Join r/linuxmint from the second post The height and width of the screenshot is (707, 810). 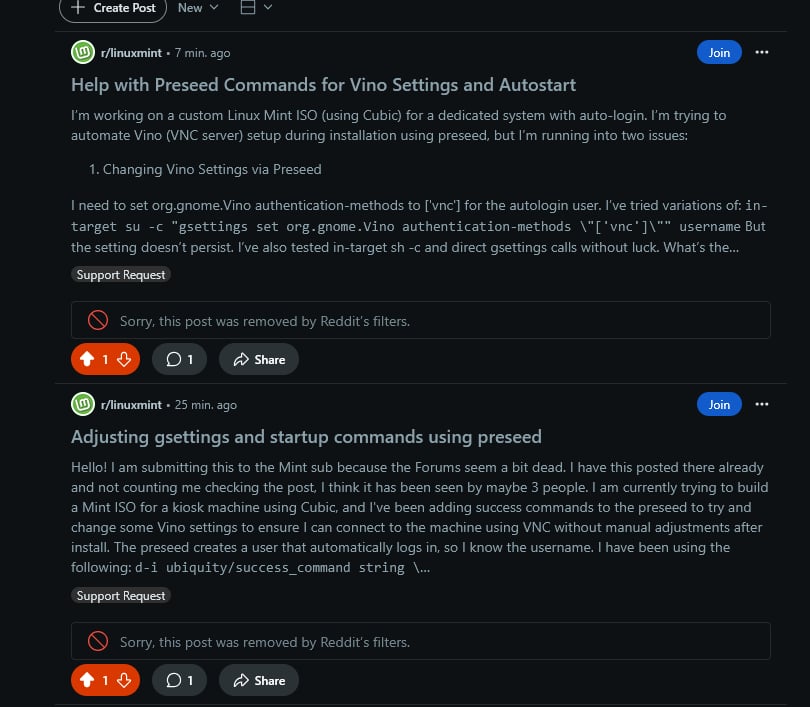[719, 404]
